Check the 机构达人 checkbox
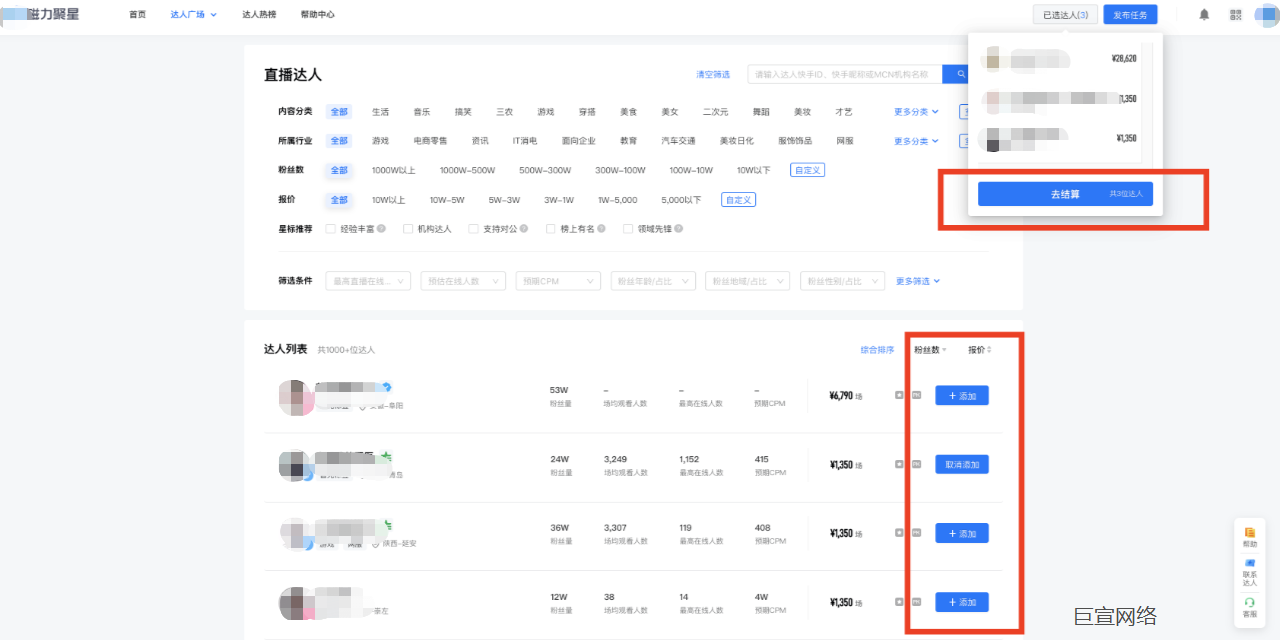Viewport: 1280px width, 640px height. click(x=408, y=229)
